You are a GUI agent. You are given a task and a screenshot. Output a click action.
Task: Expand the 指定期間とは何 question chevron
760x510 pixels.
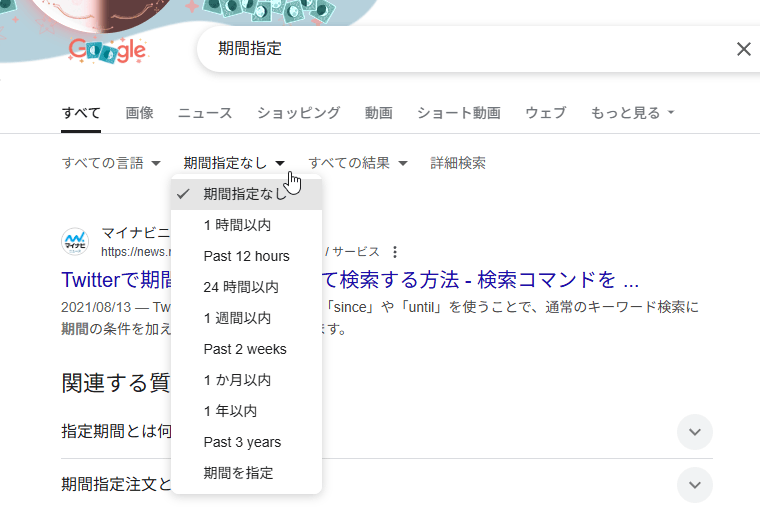[695, 432]
